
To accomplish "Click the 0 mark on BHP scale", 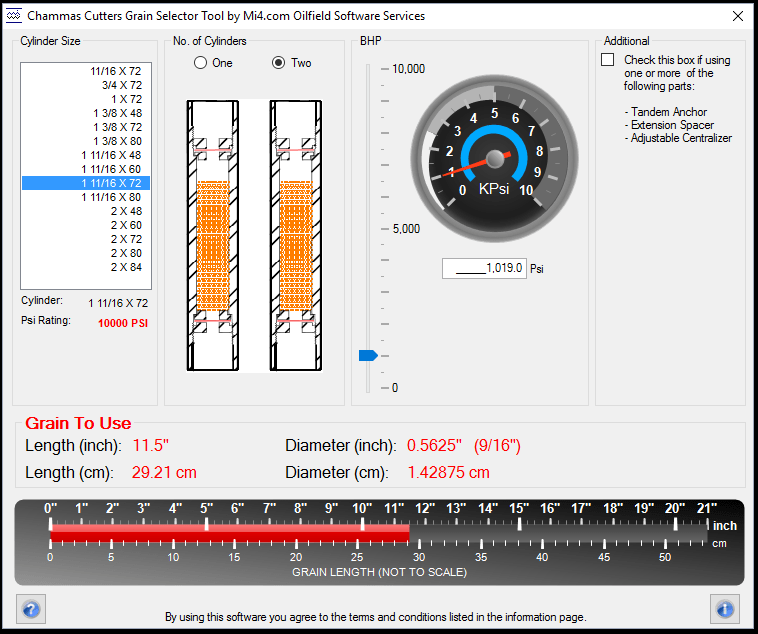I will click(x=395, y=388).
